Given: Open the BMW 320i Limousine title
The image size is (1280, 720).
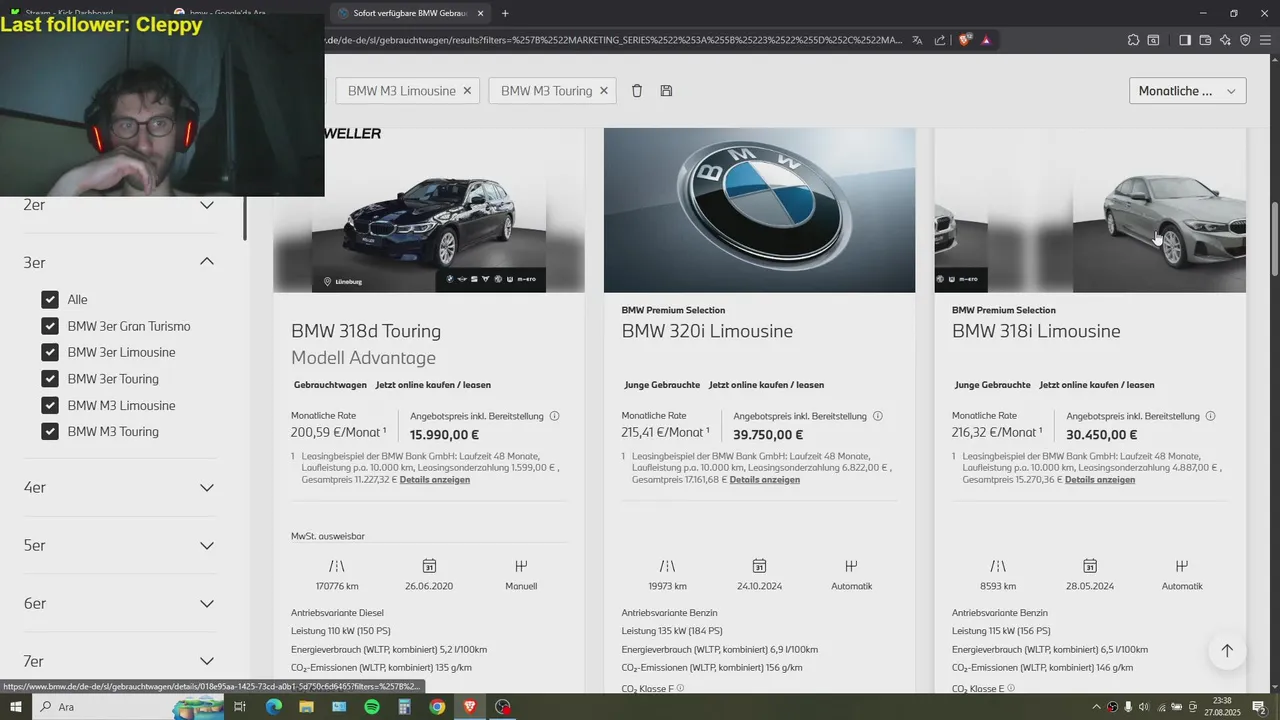Looking at the screenshot, I should click(707, 331).
